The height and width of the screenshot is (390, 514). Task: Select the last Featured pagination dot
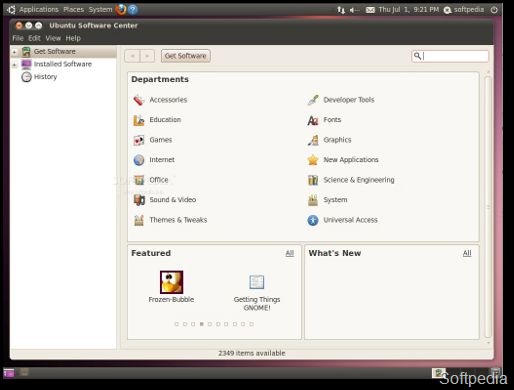[x=251, y=324]
